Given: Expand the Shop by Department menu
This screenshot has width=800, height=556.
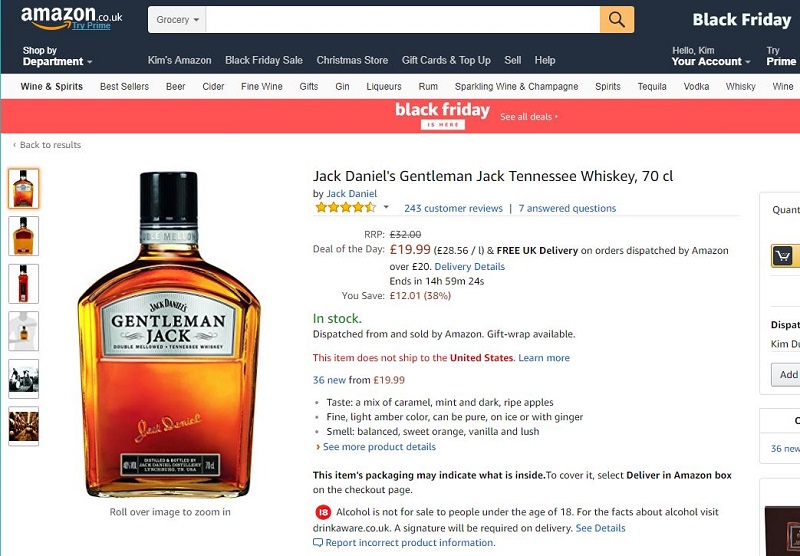Looking at the screenshot, I should [57, 56].
